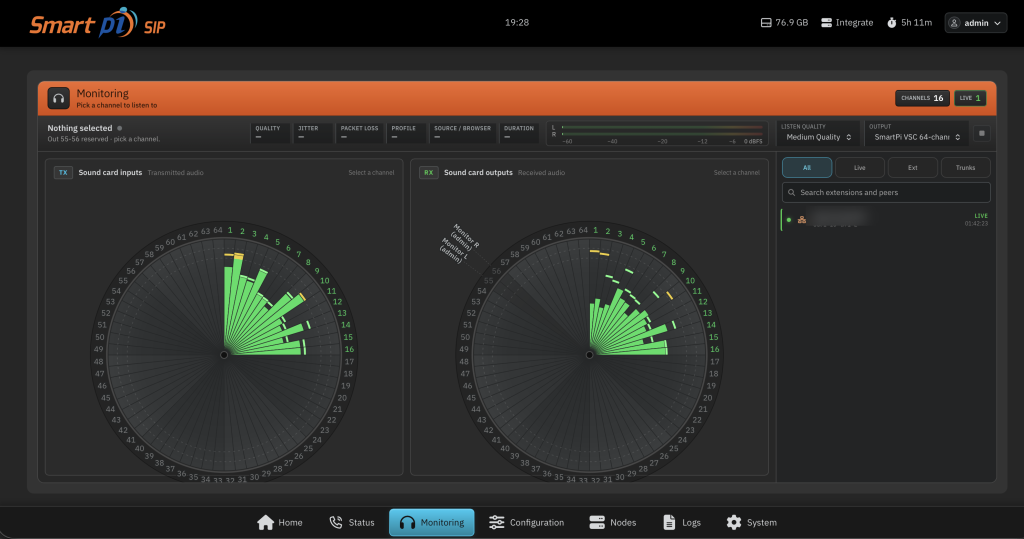Filter the list by Ext
The image size is (1024, 539).
click(912, 168)
